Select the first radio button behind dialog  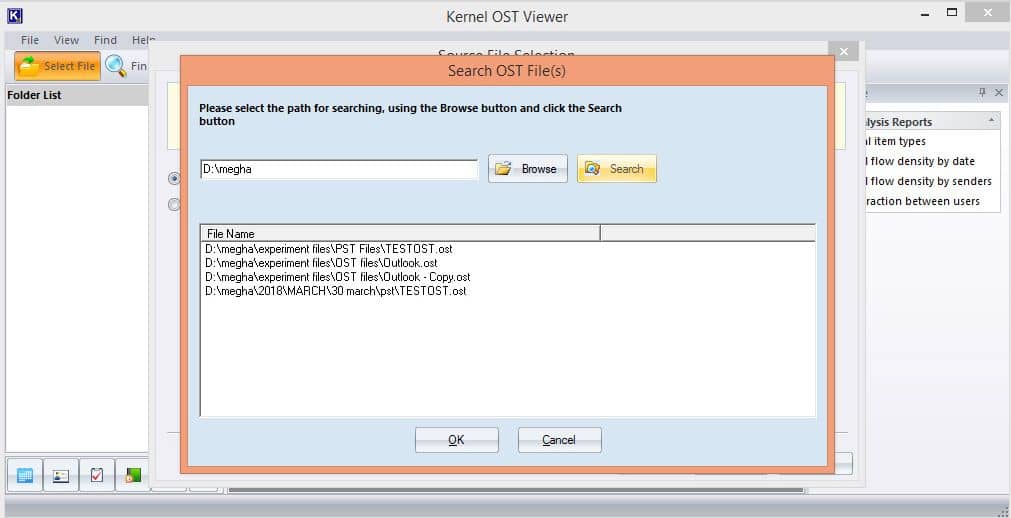(174, 179)
